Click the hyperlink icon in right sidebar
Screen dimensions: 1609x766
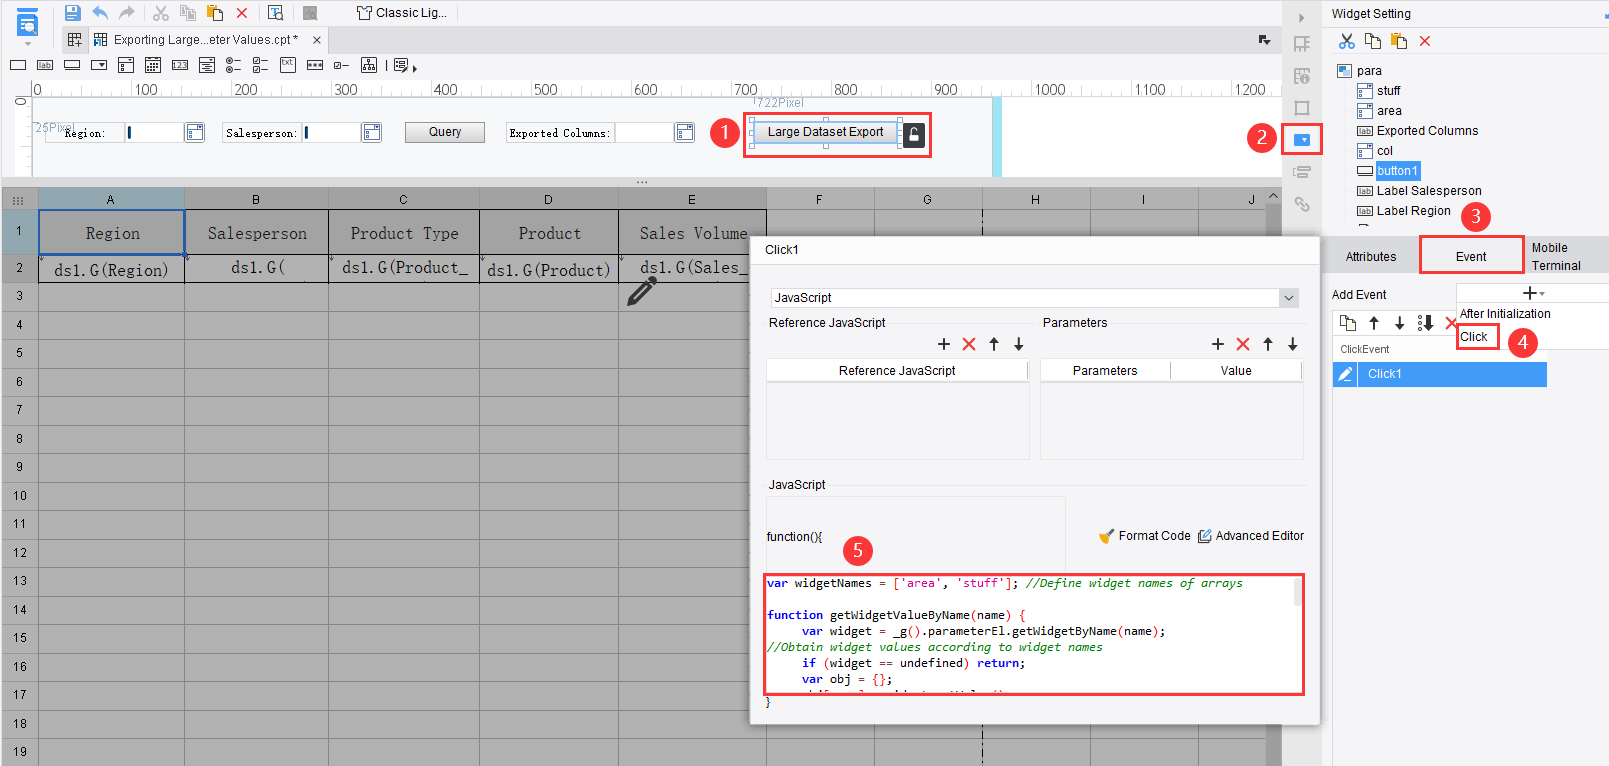coord(1301,204)
